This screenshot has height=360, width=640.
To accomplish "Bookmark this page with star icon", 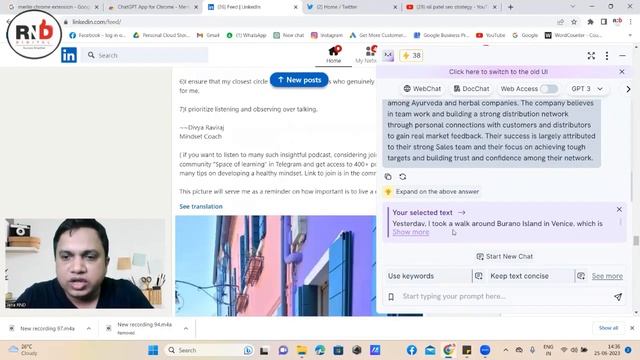I will (x=574, y=22).
